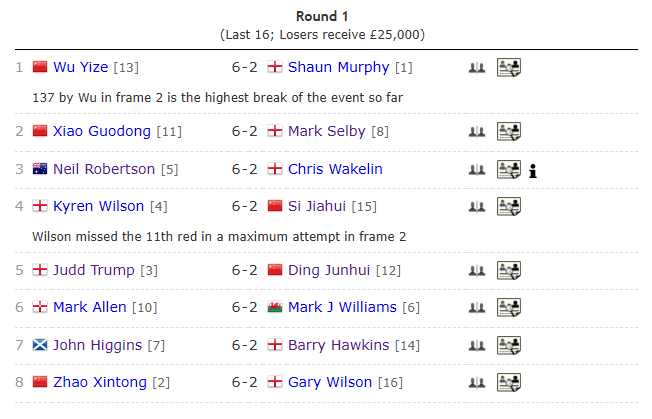
Task: Show head-to-head for Mark Allen match
Action: coord(477,308)
